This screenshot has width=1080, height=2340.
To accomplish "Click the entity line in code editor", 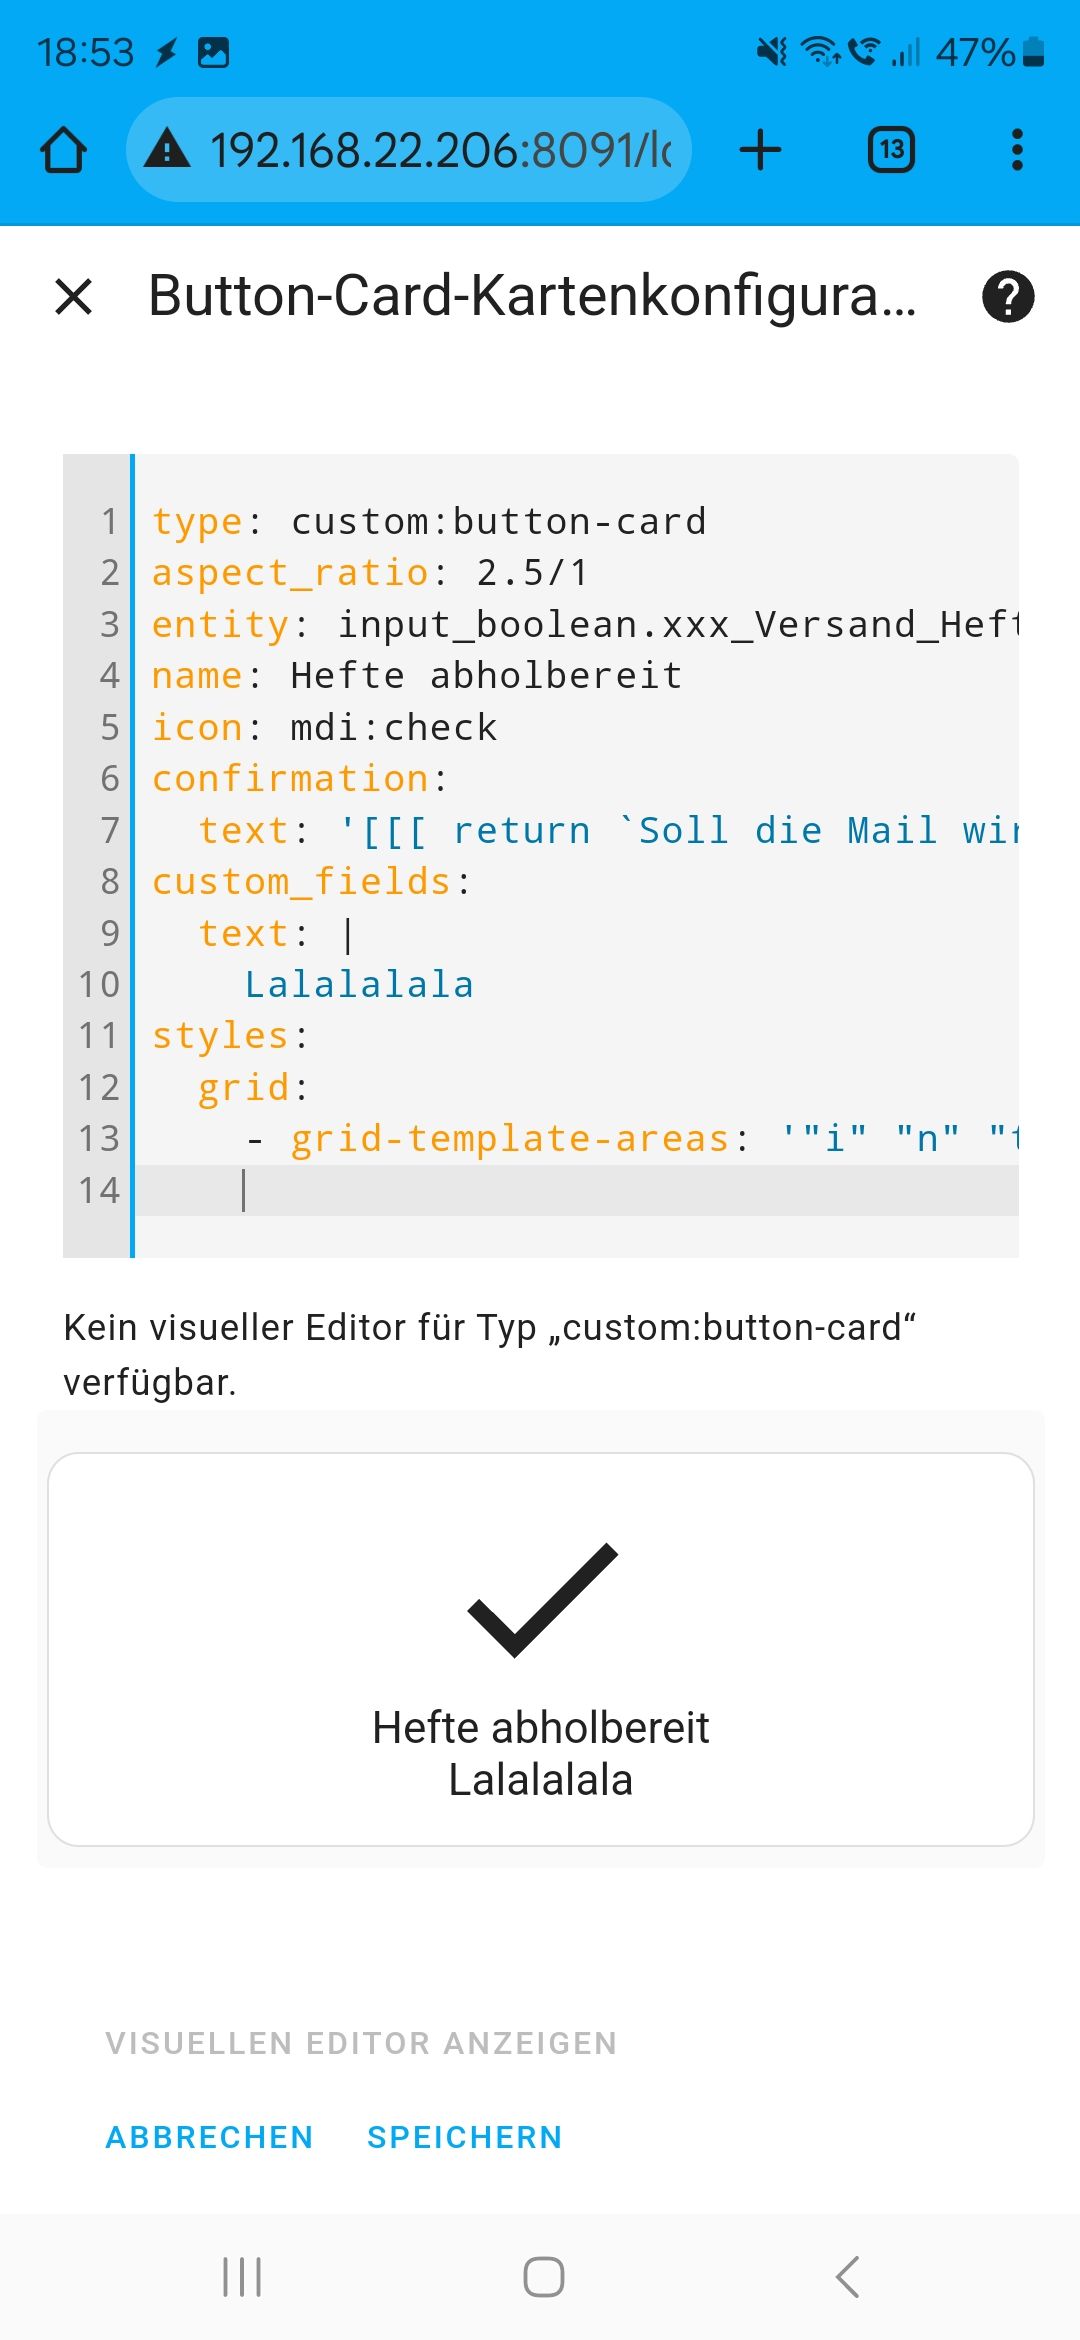I will 580,625.
